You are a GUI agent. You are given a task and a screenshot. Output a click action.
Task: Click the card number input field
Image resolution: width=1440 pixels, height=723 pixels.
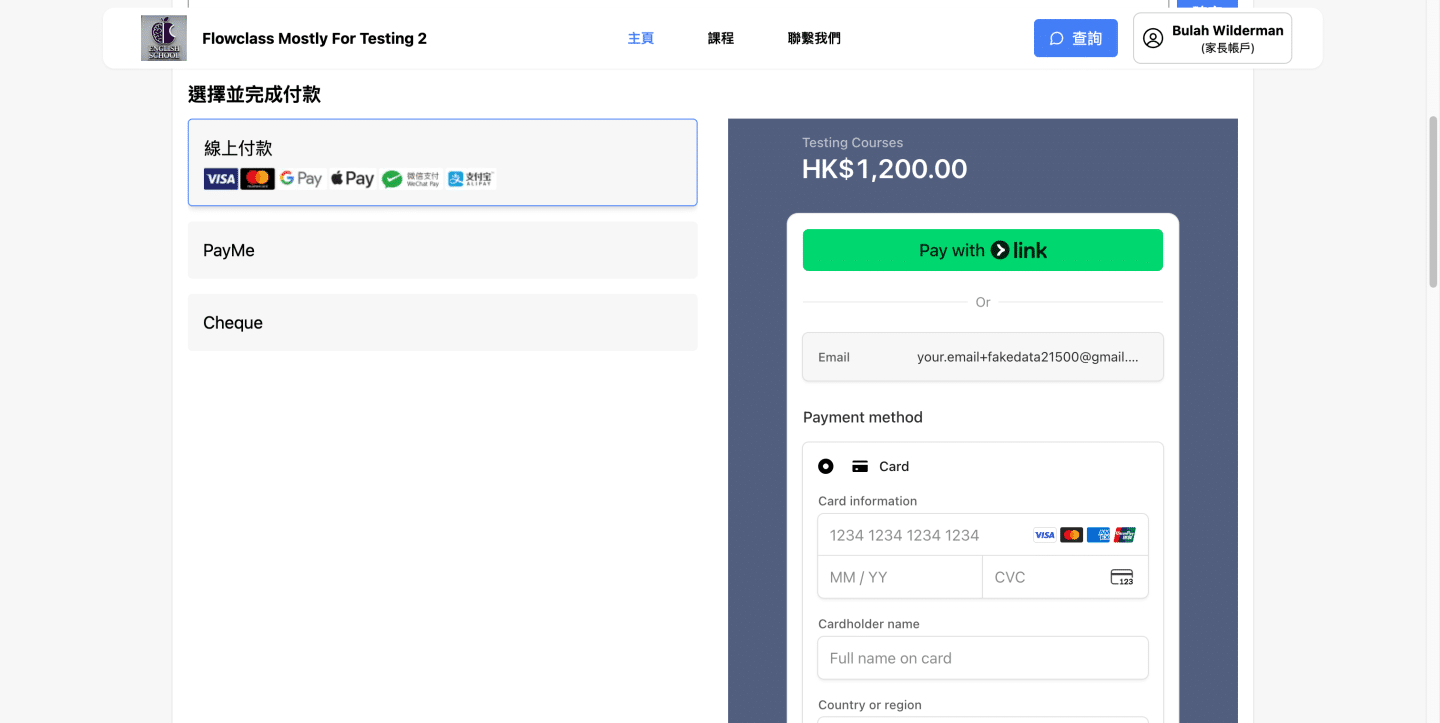(x=983, y=535)
